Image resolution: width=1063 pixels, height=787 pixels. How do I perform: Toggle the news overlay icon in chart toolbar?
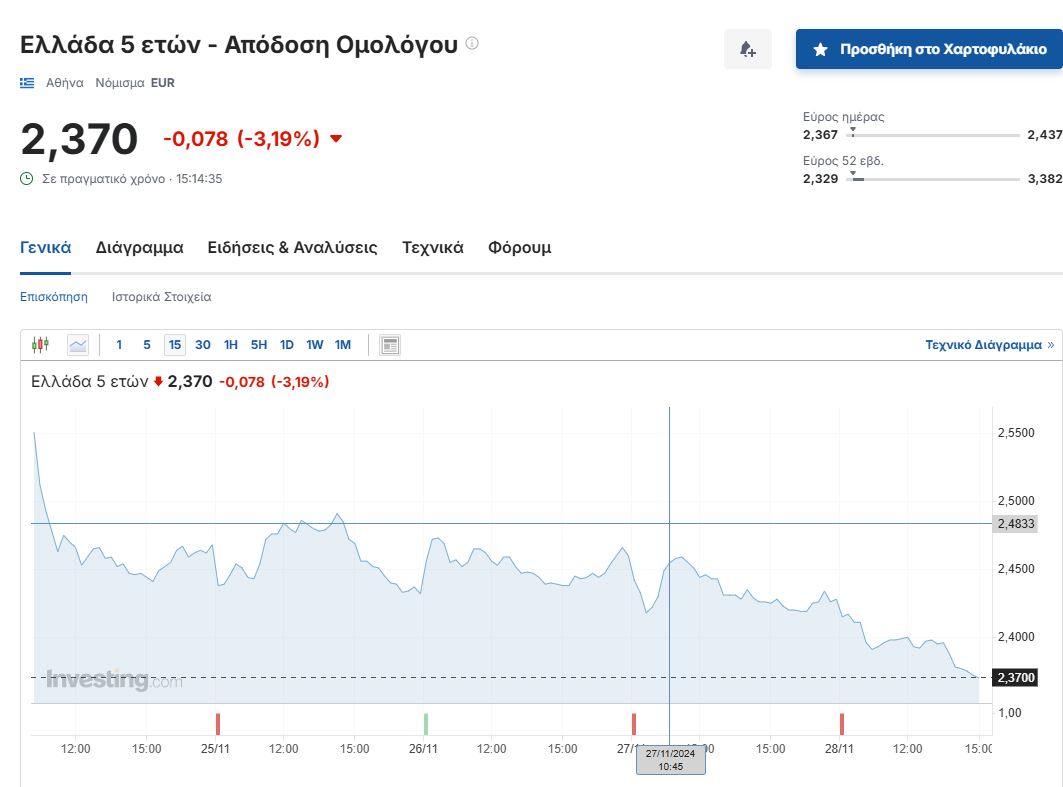390,345
